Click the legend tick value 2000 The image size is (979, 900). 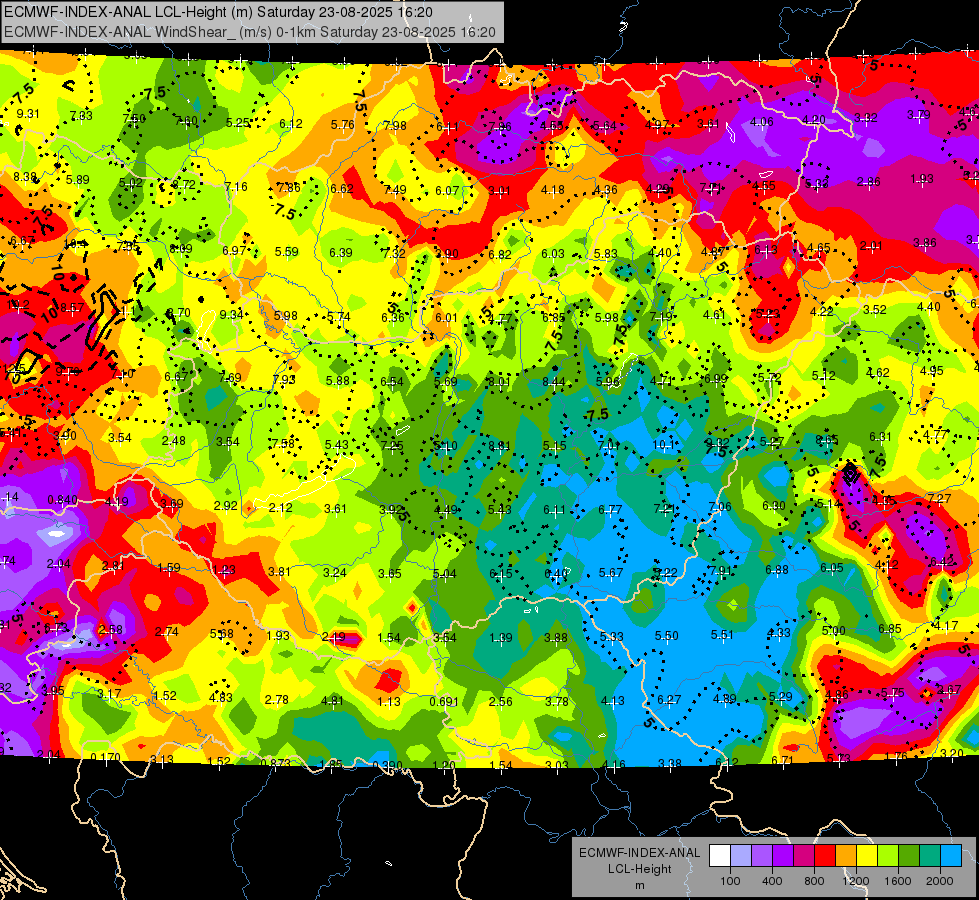(x=940, y=881)
